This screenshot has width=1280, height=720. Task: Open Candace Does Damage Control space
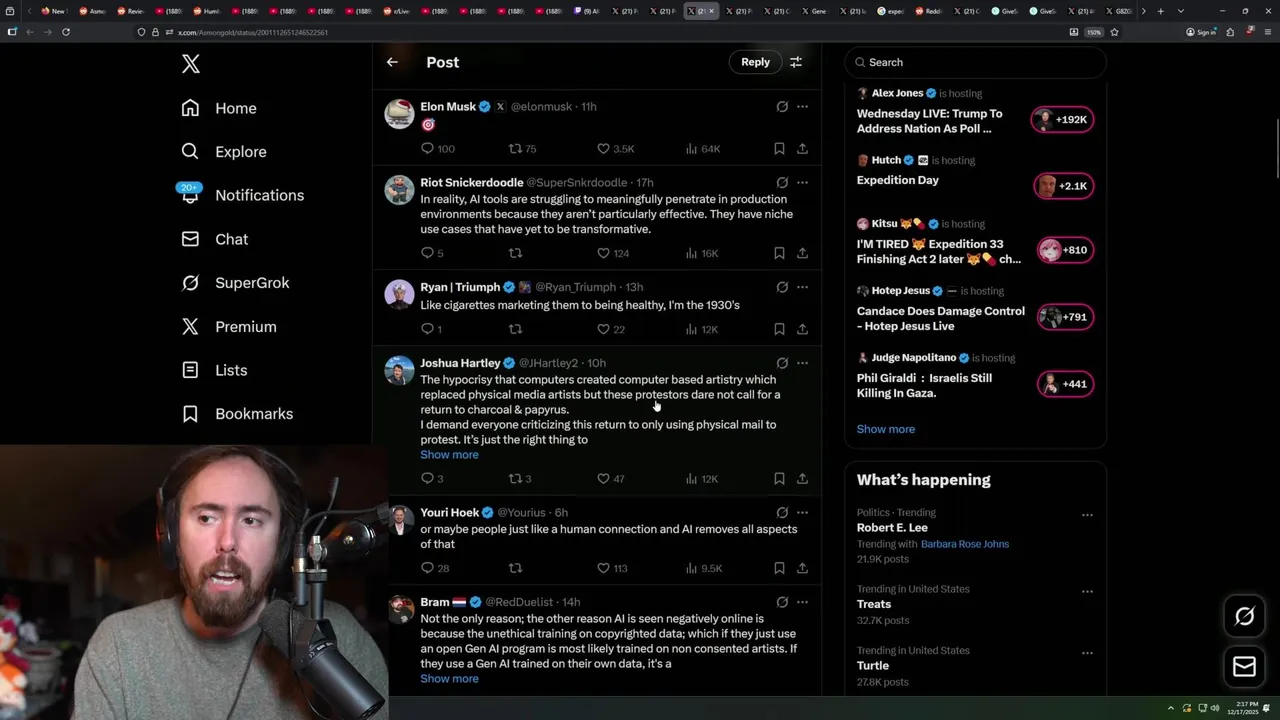pos(940,318)
